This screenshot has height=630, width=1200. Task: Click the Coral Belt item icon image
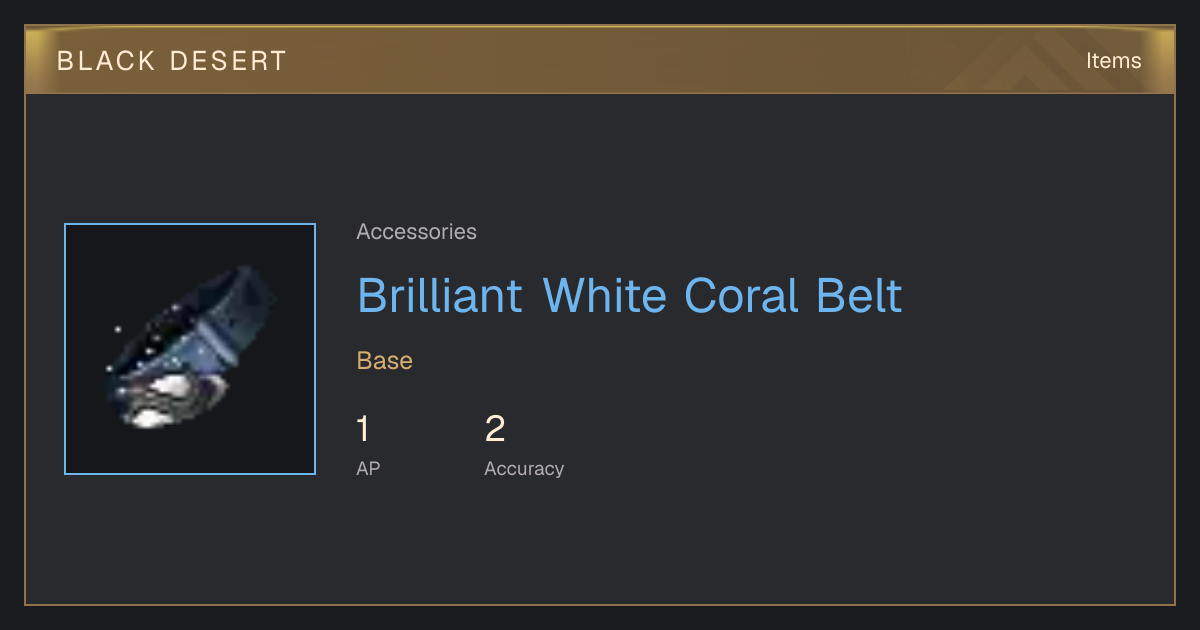(190, 349)
